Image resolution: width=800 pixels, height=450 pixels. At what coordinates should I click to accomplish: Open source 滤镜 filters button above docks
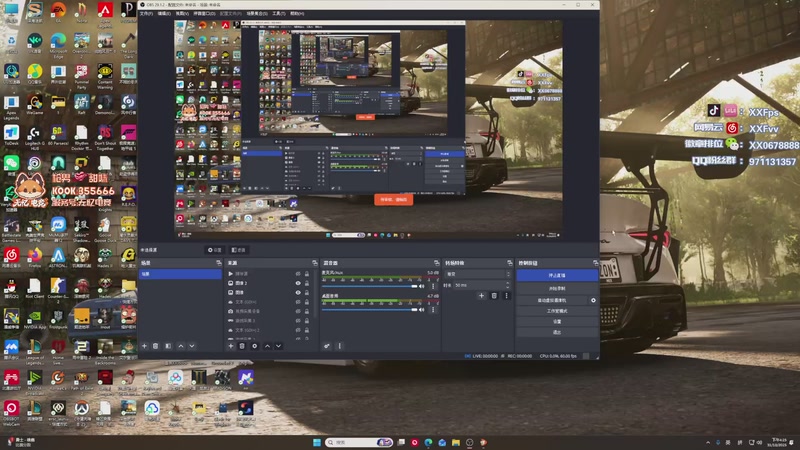click(238, 250)
